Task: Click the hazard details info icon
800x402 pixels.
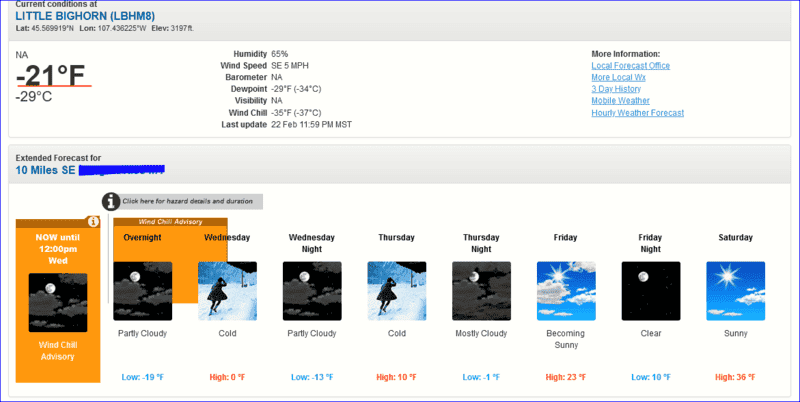Action: click(111, 201)
